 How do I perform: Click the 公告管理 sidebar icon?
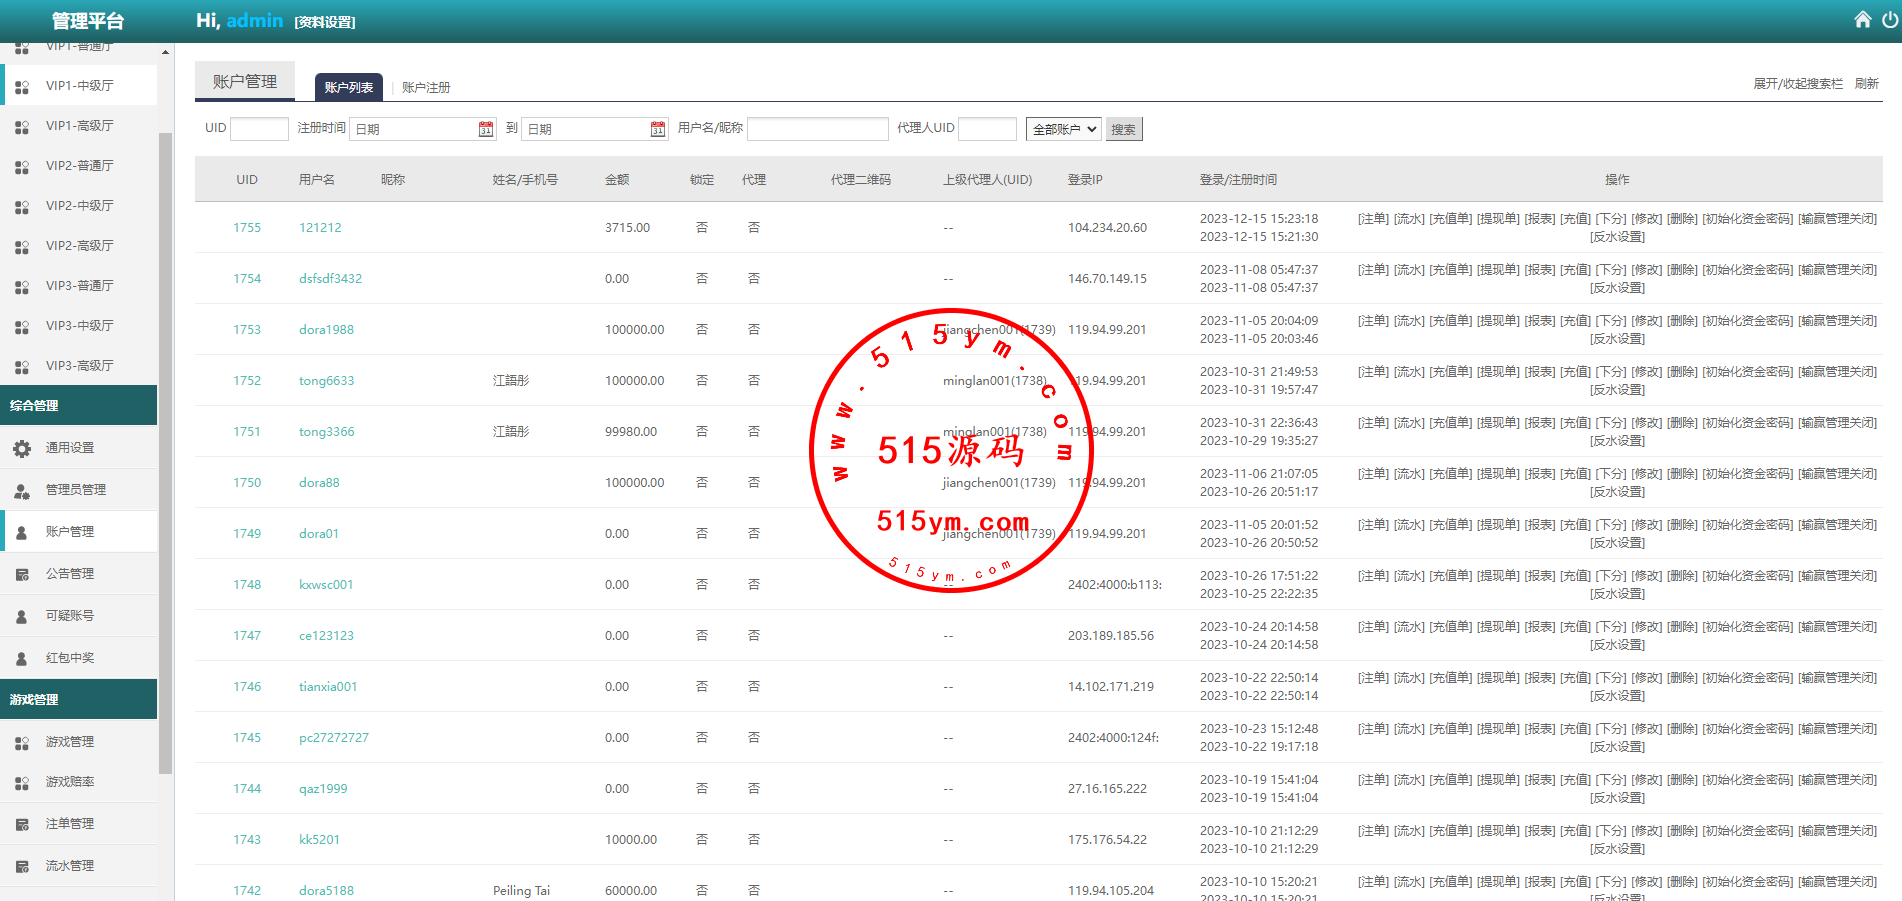(x=22, y=575)
